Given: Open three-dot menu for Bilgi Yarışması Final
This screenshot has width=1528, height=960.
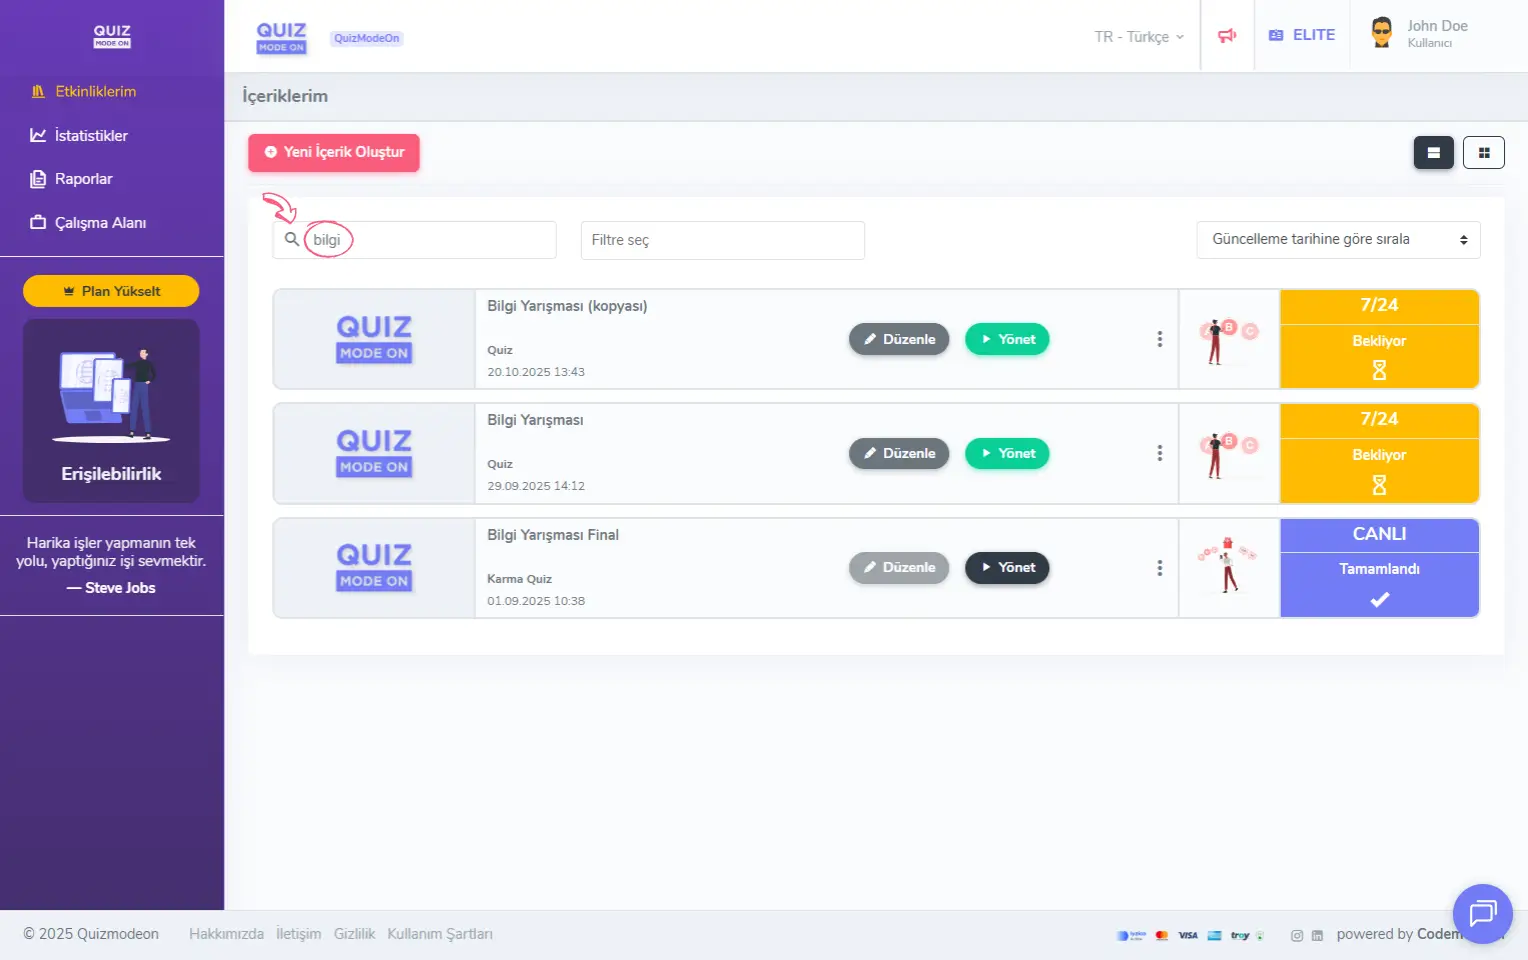Looking at the screenshot, I should tap(1159, 568).
